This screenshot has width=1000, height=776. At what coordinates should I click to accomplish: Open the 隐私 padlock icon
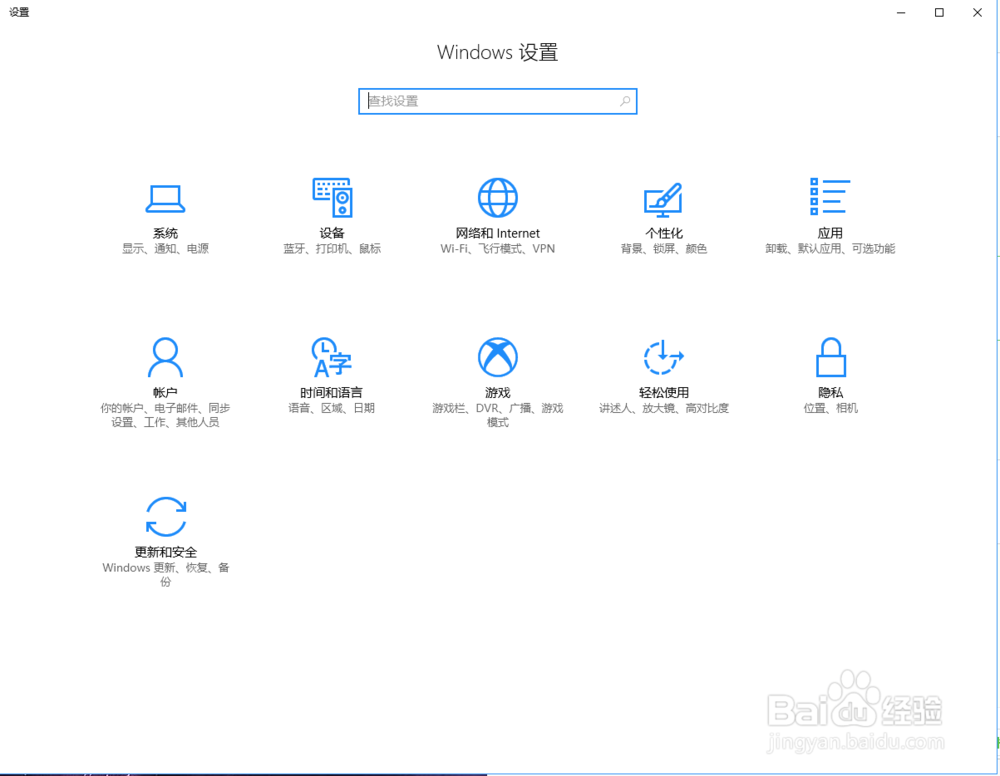(x=830, y=357)
